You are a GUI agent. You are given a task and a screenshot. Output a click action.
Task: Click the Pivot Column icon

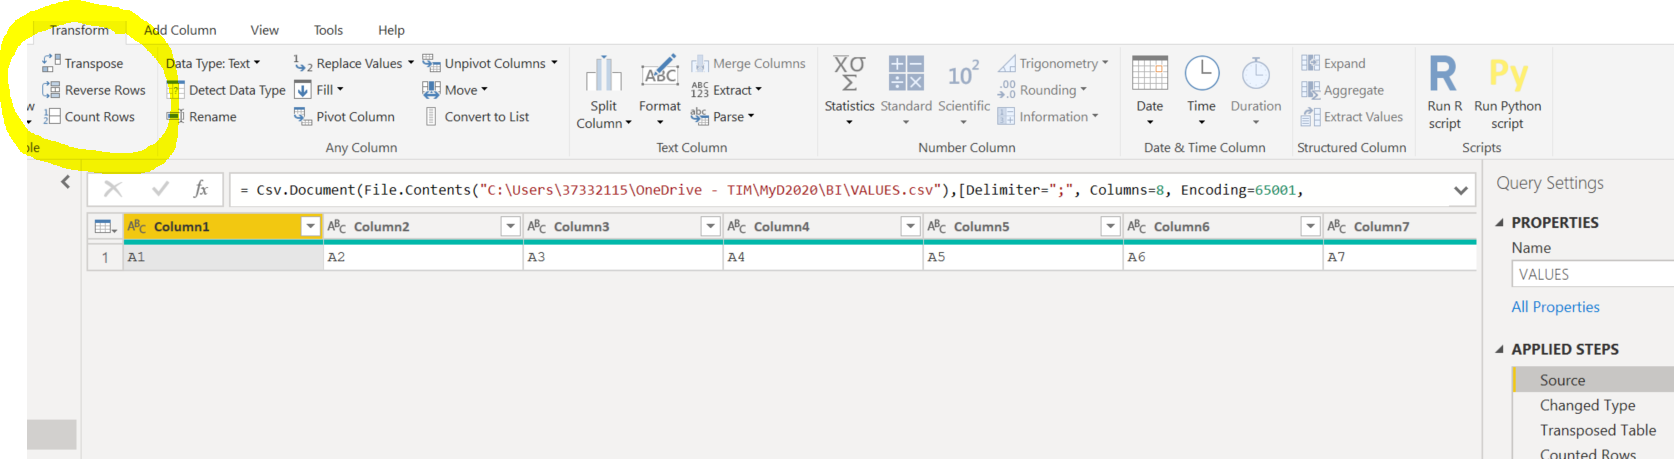(x=303, y=117)
